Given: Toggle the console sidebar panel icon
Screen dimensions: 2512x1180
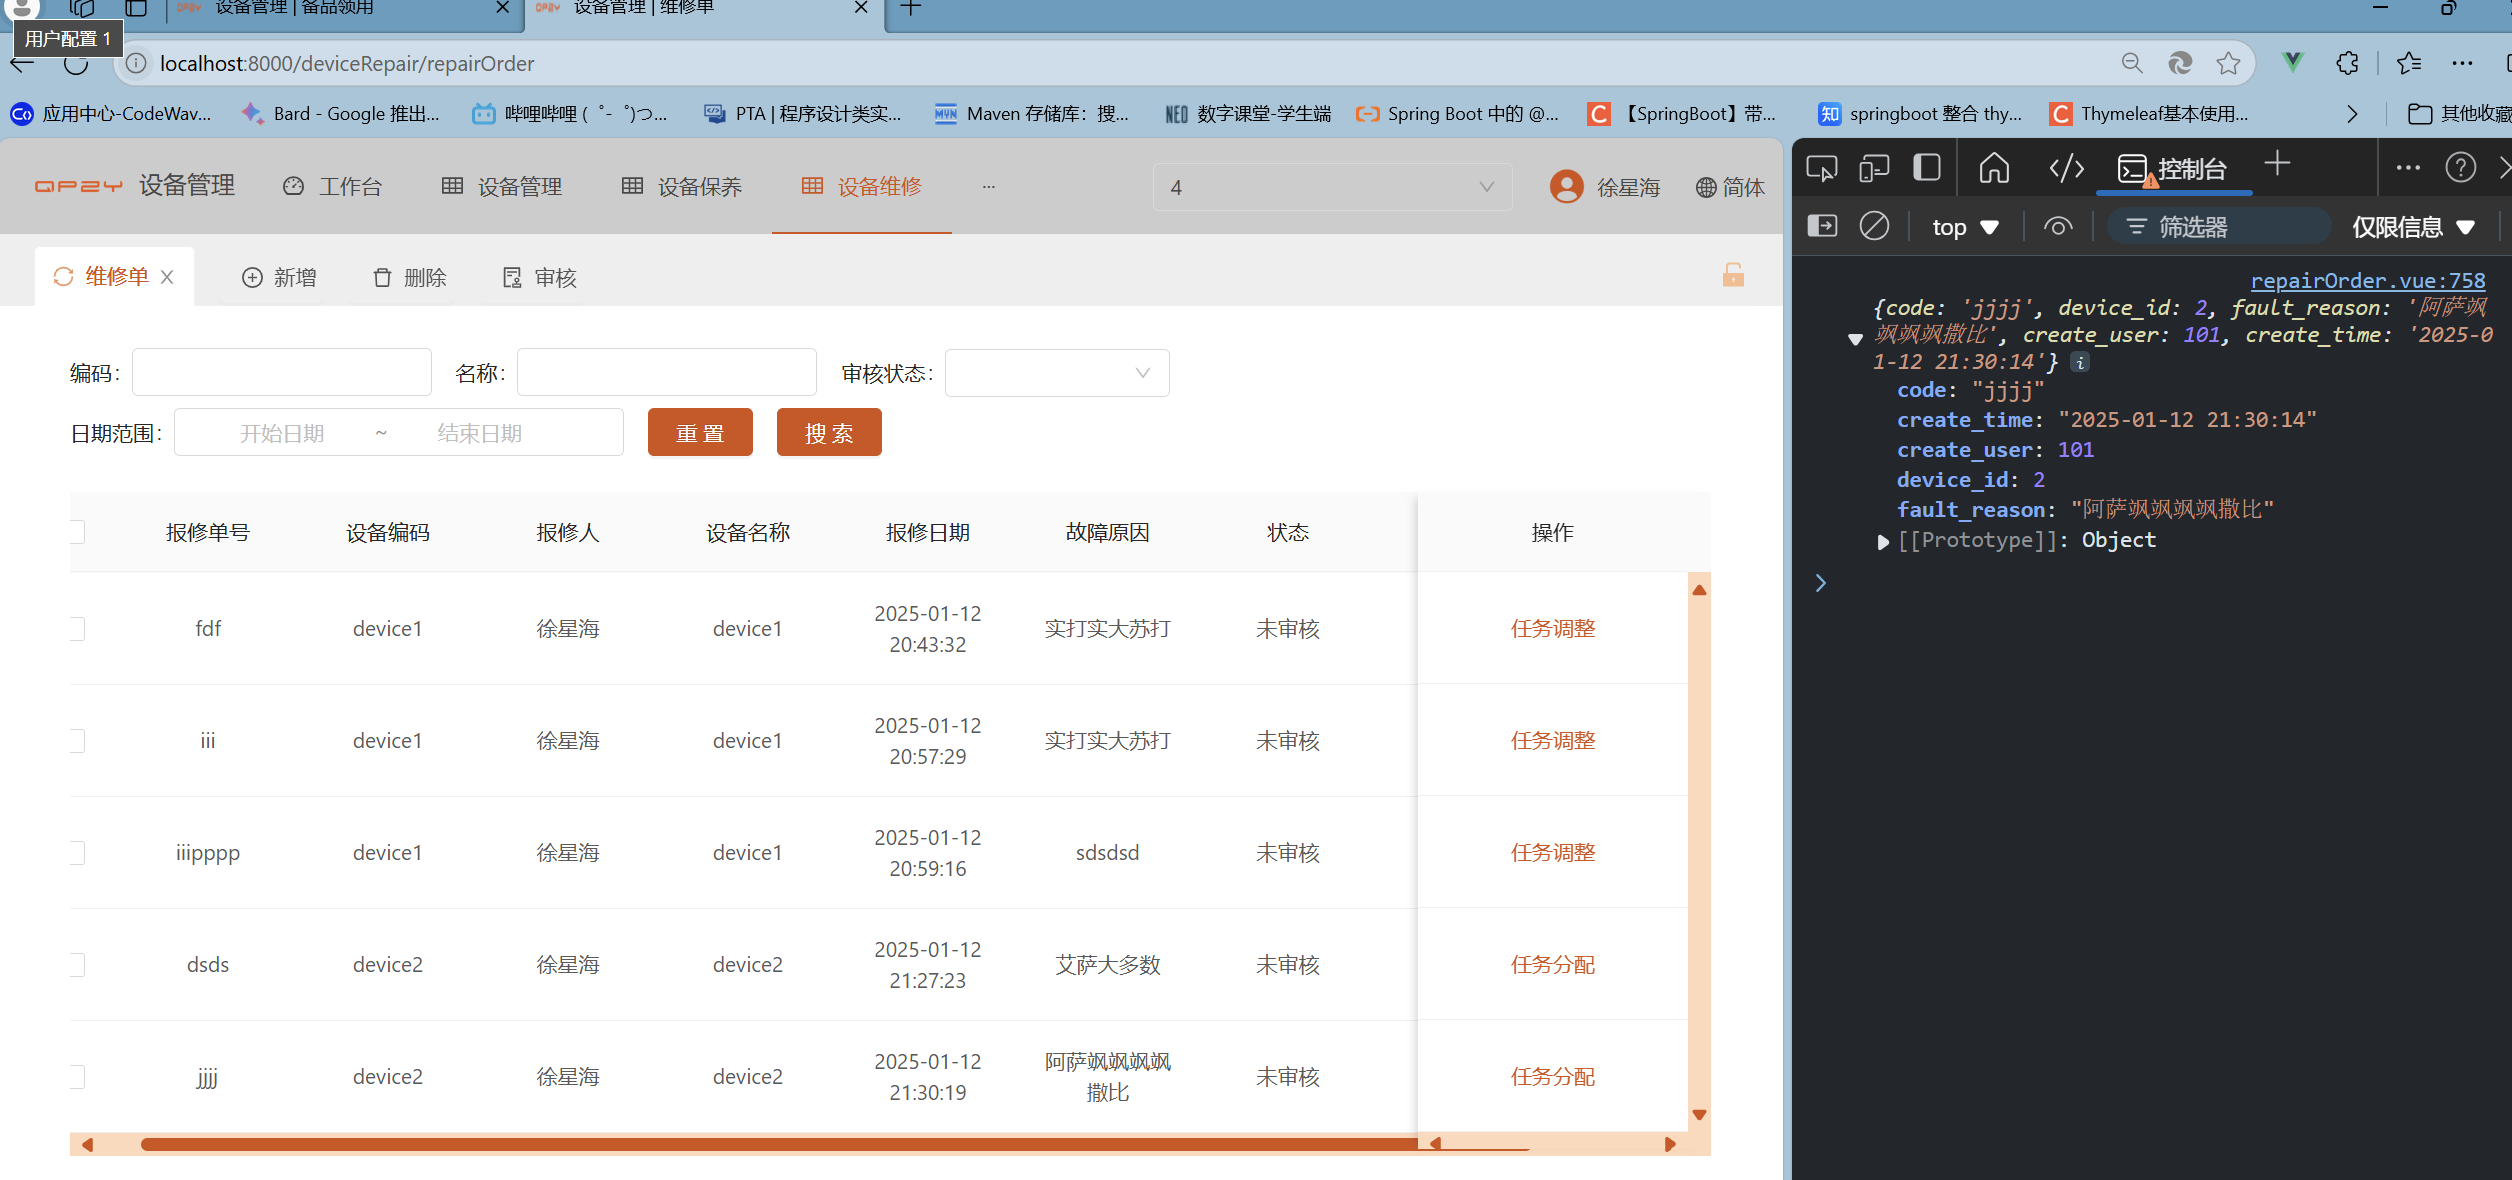Looking at the screenshot, I should [x=1822, y=227].
